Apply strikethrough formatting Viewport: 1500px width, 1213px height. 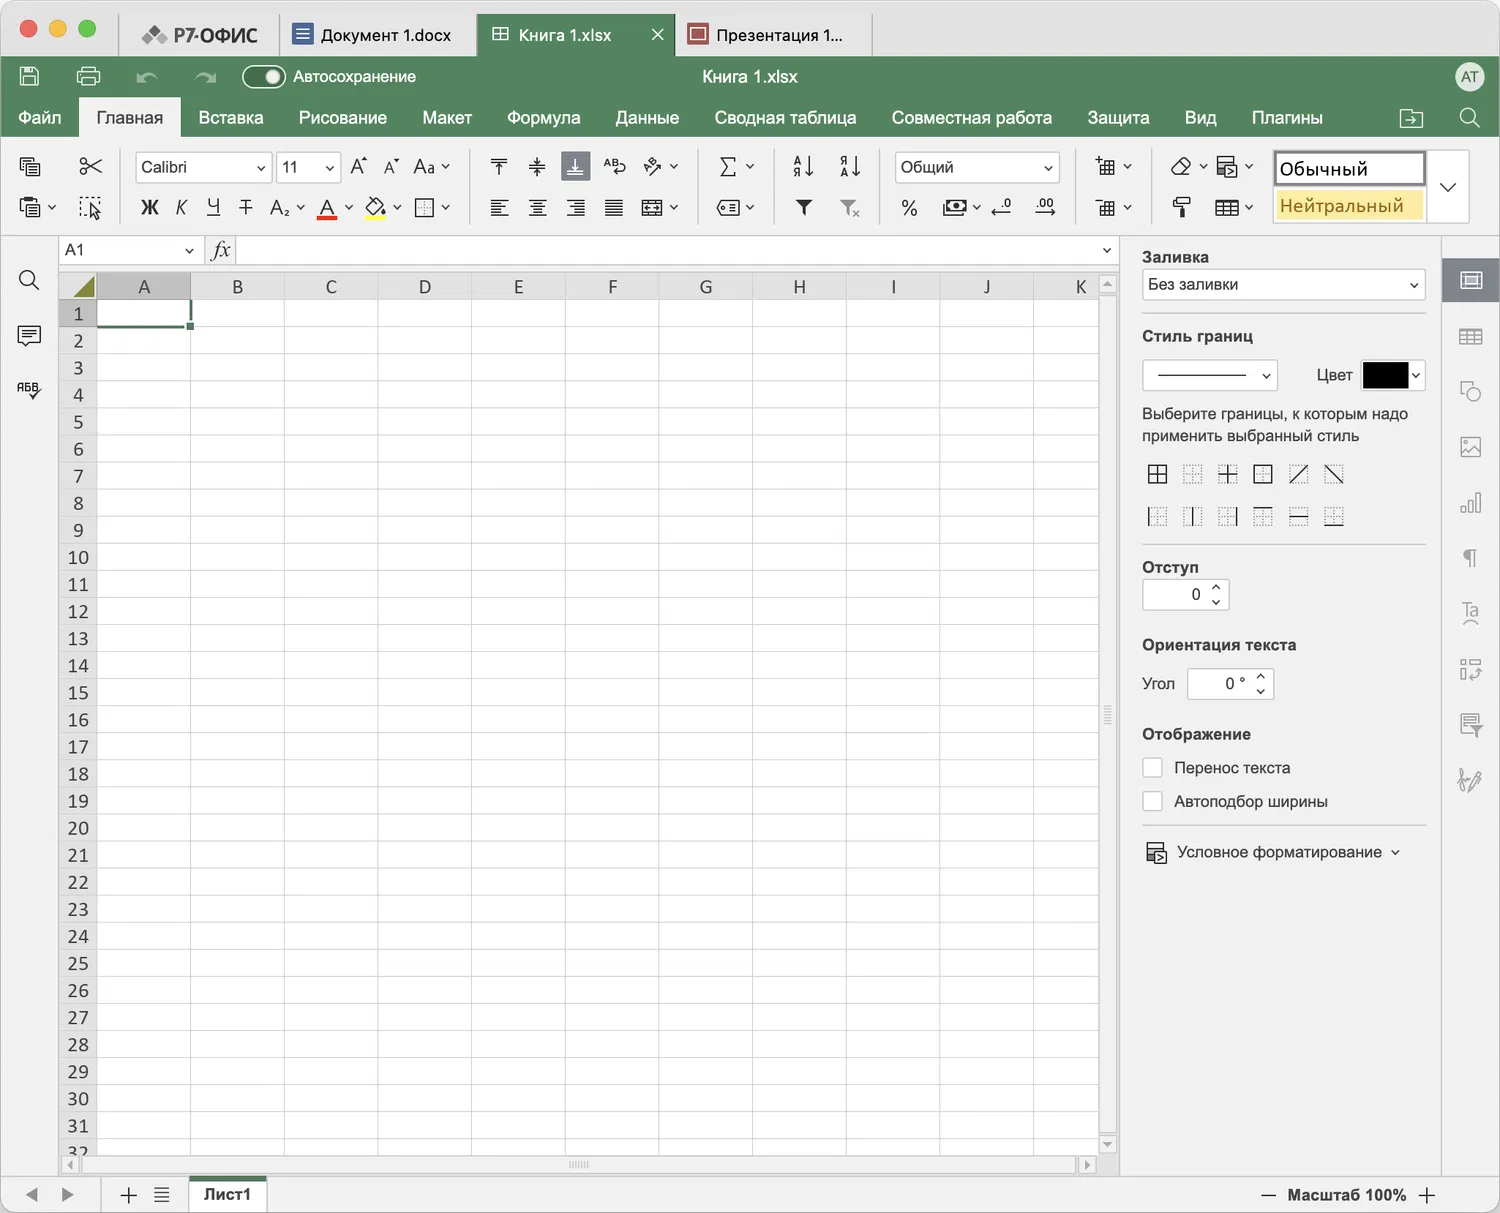[246, 207]
